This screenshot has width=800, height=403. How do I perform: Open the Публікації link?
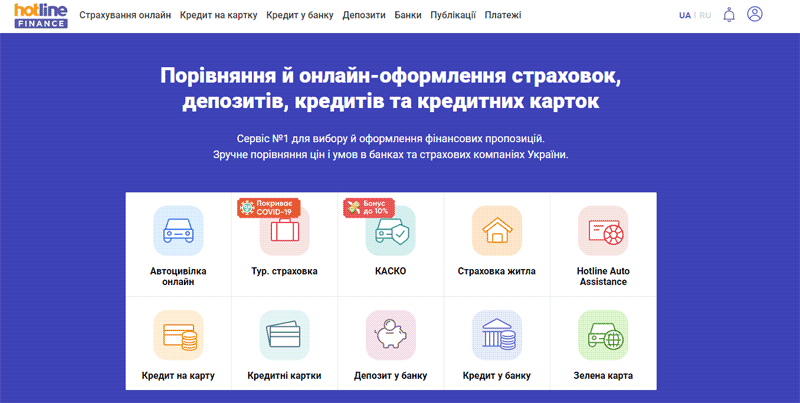point(453,16)
